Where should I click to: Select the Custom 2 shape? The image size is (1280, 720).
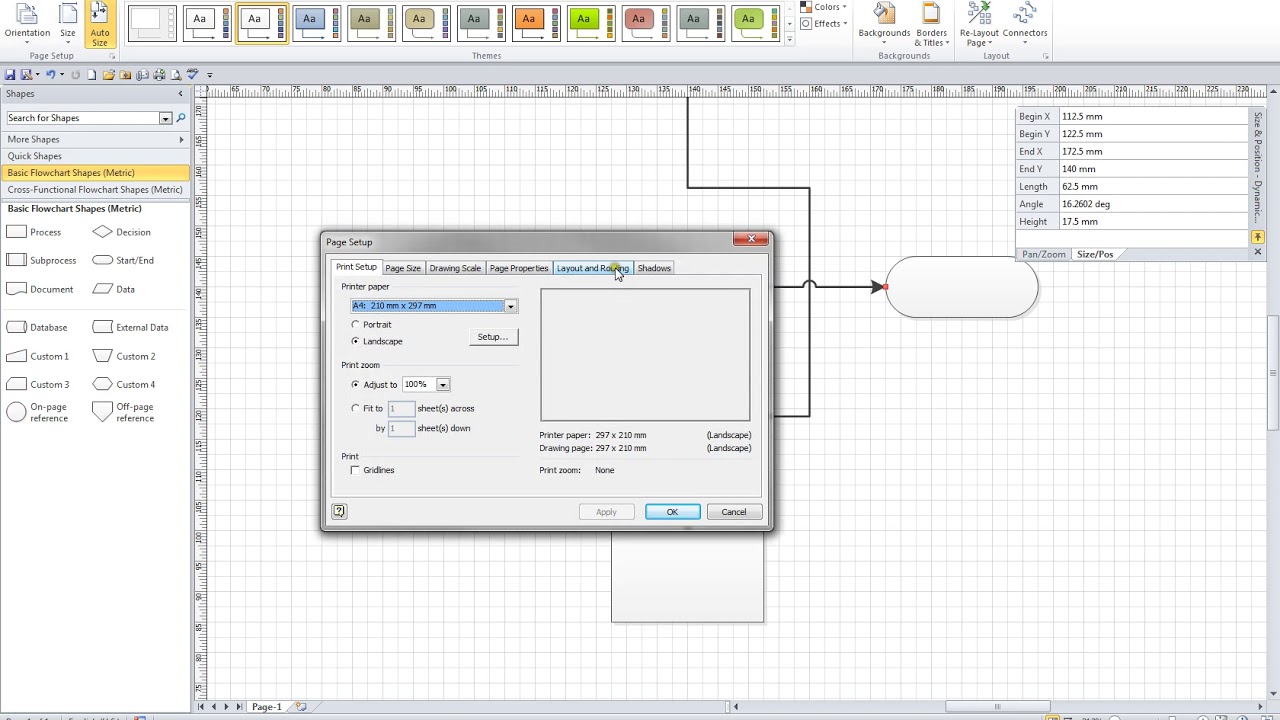click(x=124, y=356)
